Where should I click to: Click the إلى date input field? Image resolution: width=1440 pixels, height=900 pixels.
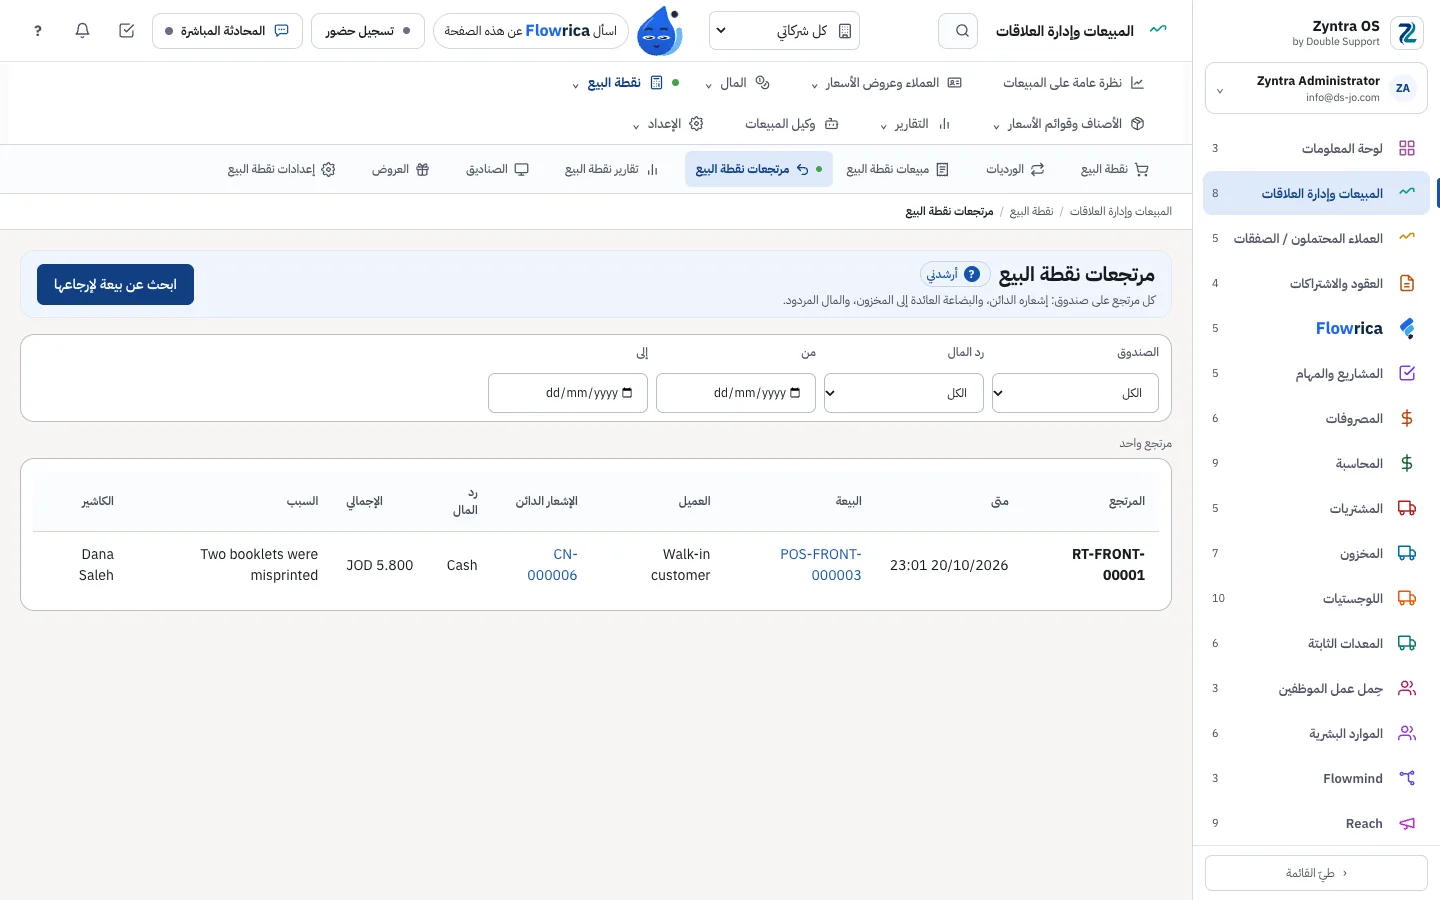tap(568, 393)
